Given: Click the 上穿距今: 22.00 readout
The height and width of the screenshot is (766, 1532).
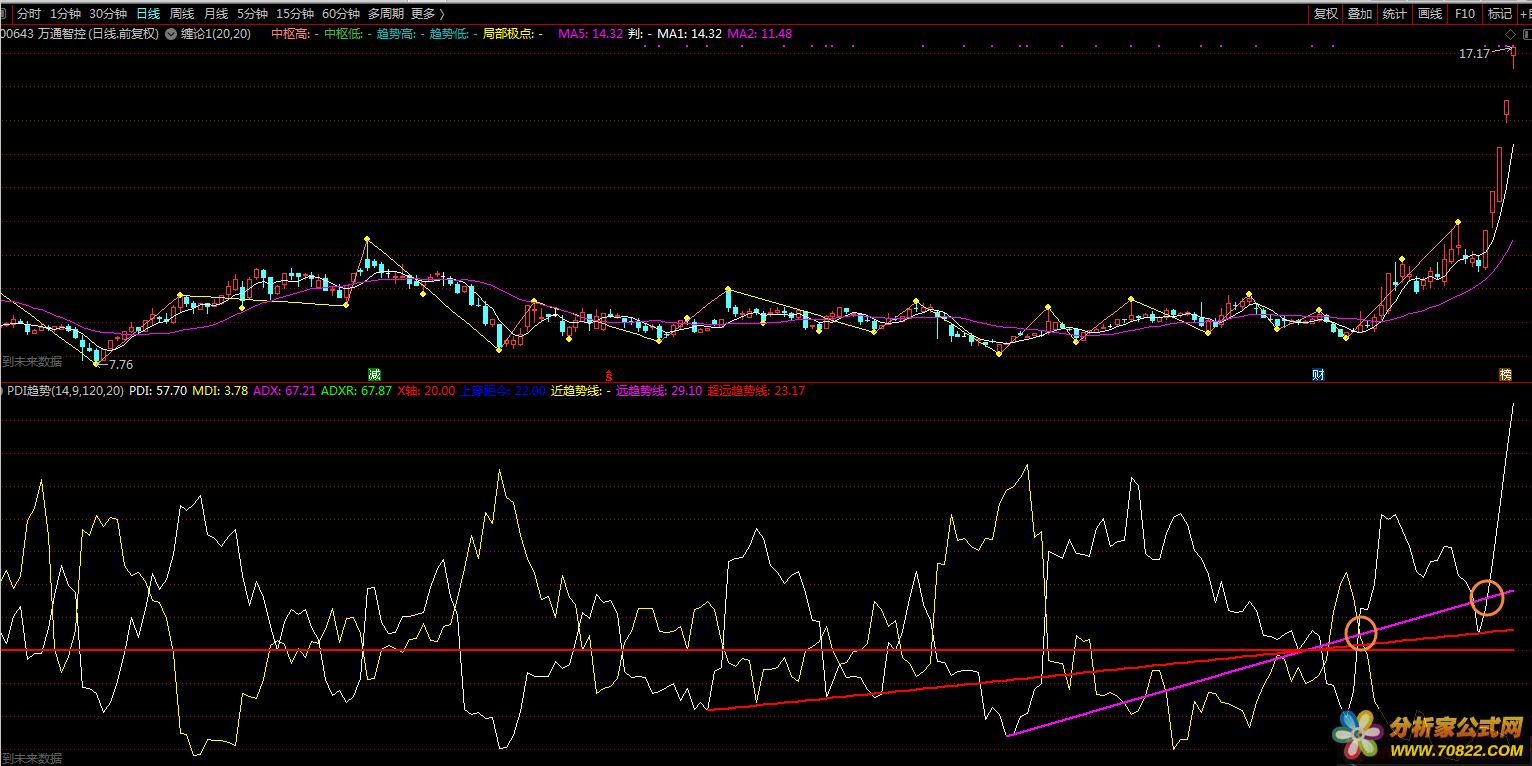Looking at the screenshot, I should tap(503, 391).
